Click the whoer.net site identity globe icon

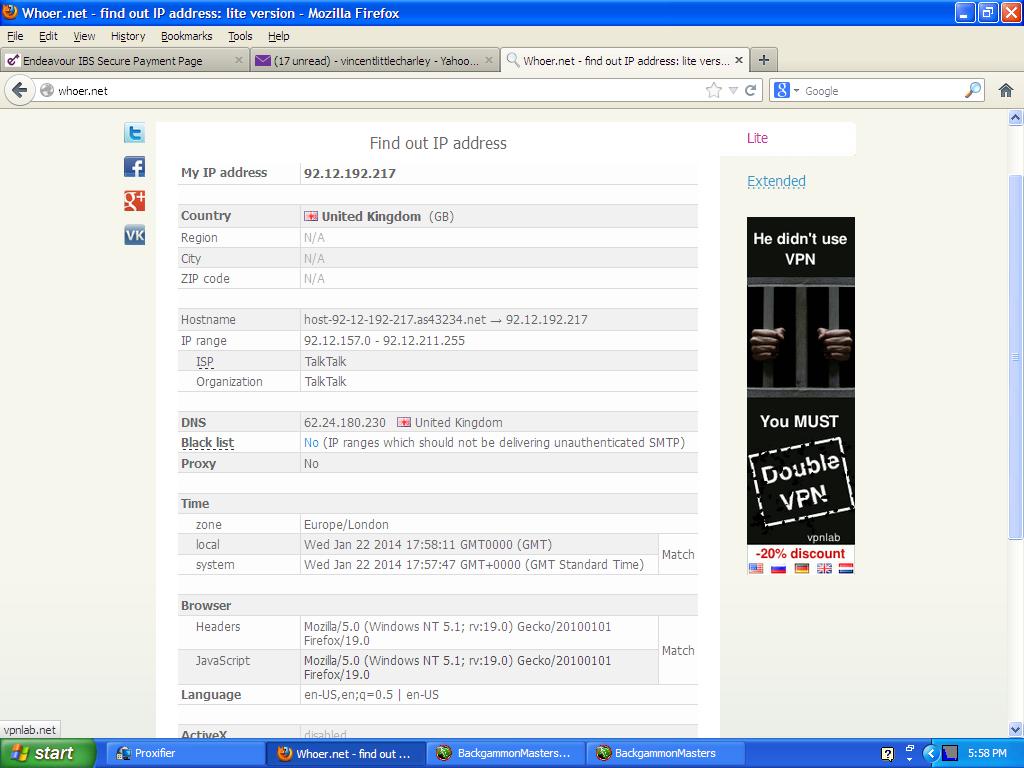47,91
